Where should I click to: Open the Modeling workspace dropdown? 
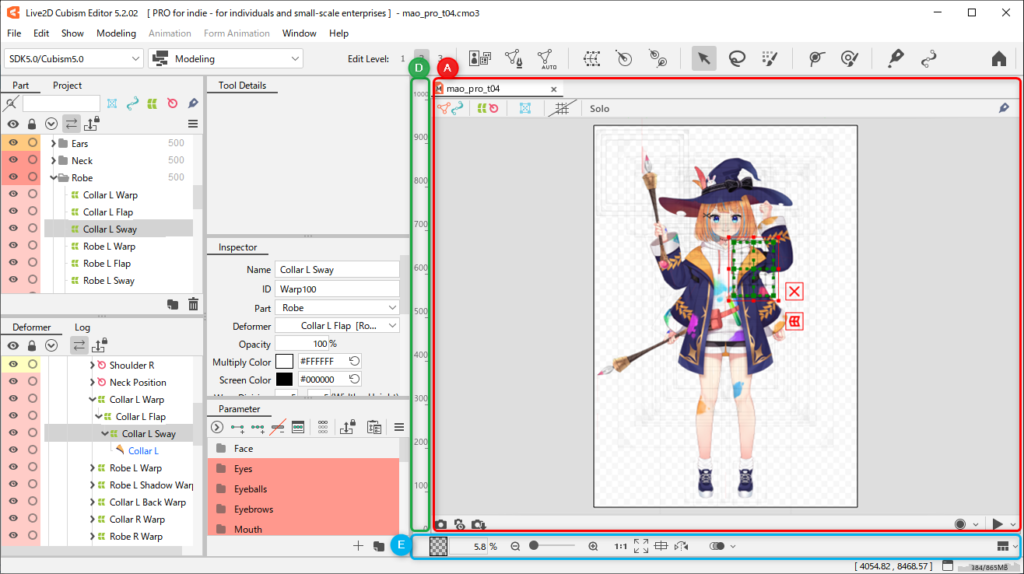pyautogui.click(x=225, y=59)
